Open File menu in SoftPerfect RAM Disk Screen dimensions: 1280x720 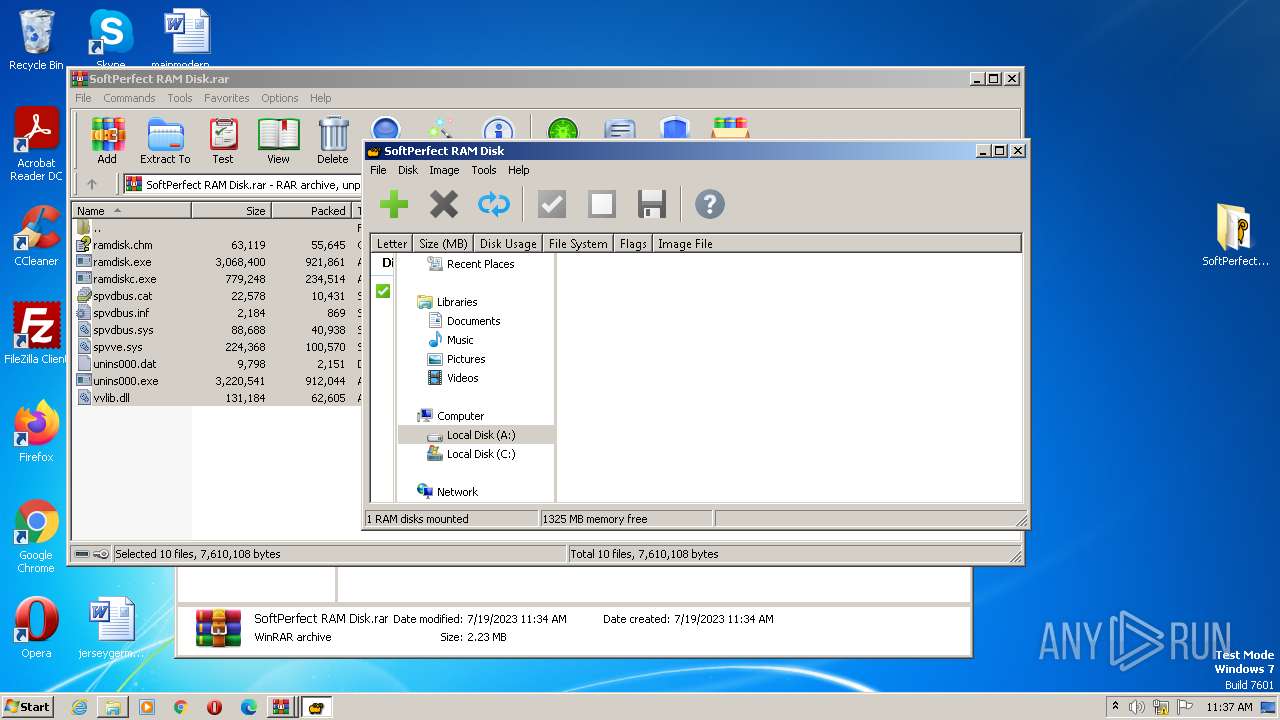(378, 170)
